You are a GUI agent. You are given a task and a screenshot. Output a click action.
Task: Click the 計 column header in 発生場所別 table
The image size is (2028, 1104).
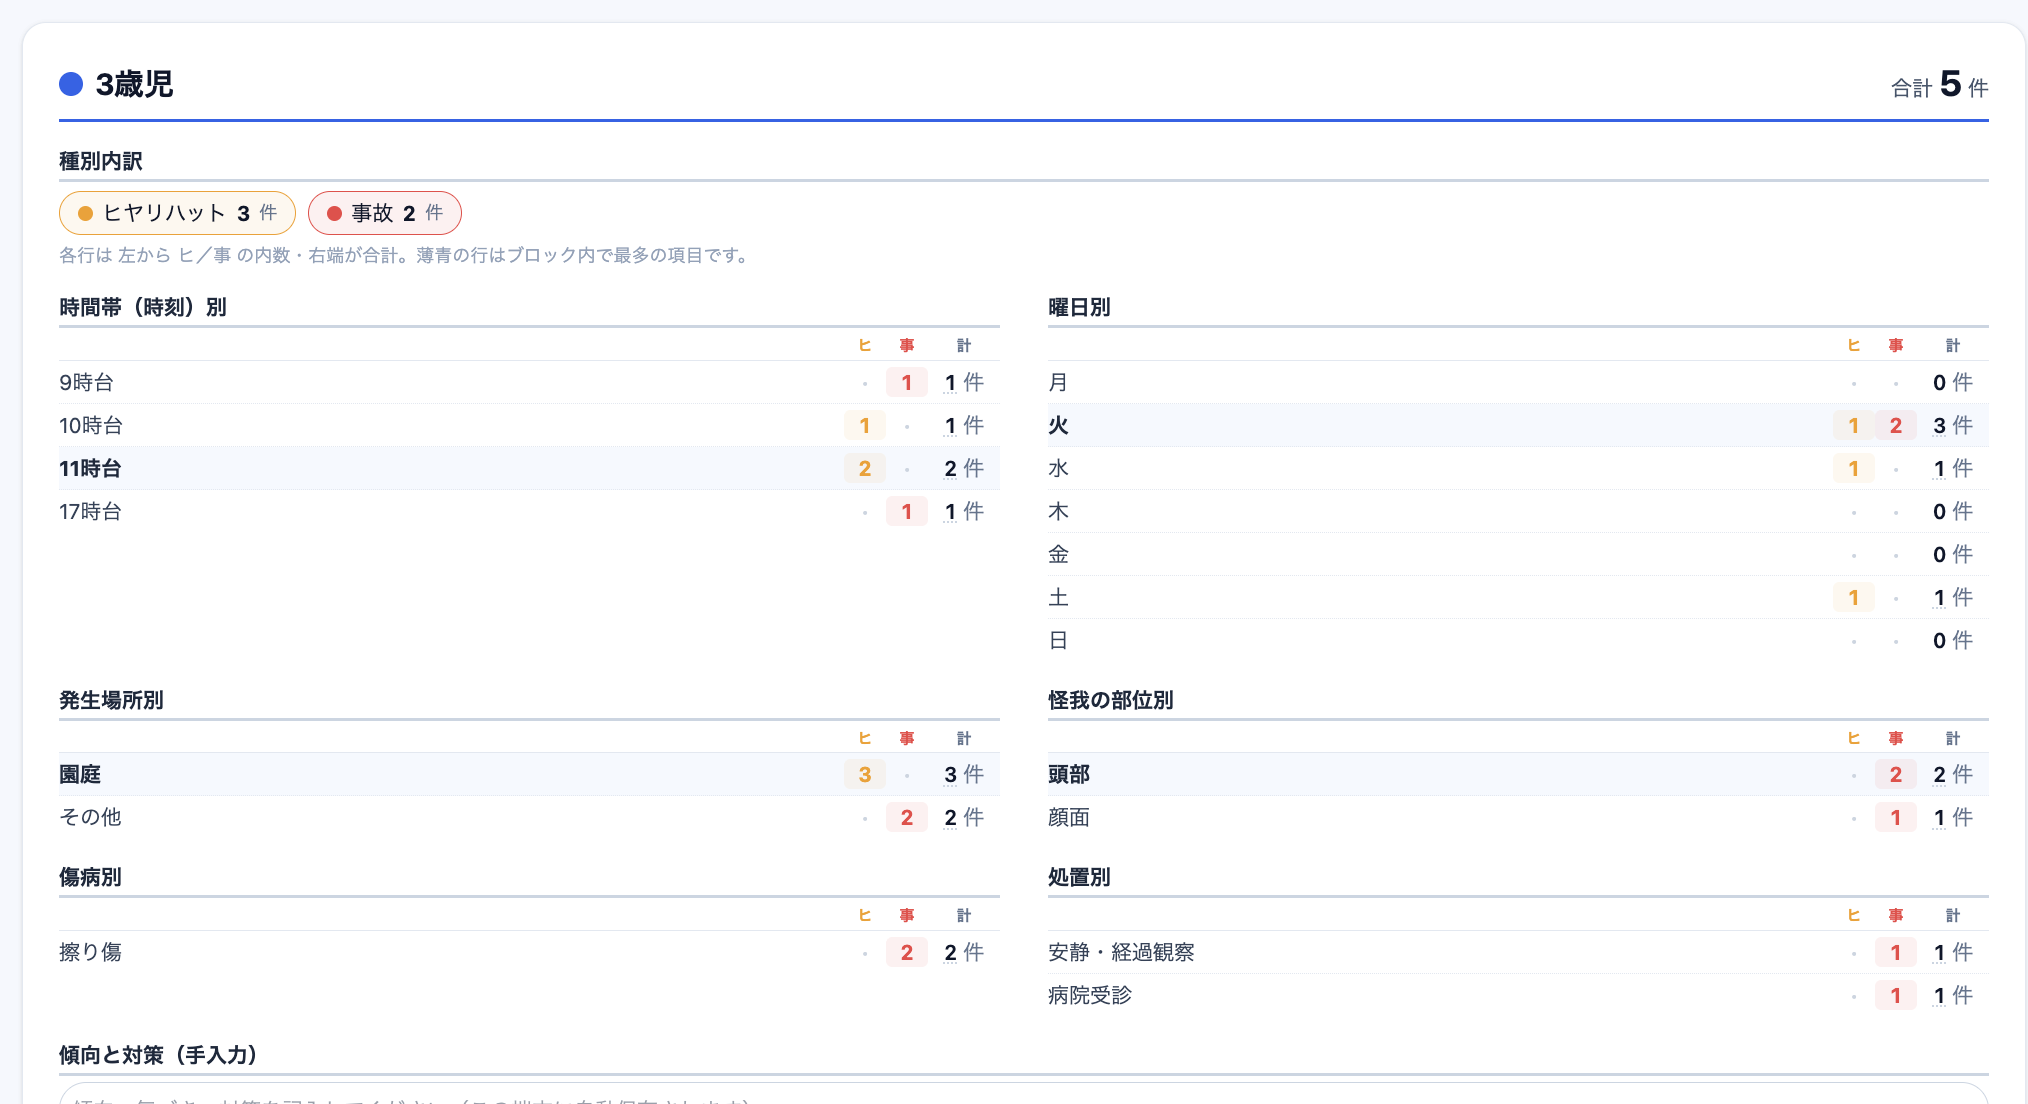point(964,738)
